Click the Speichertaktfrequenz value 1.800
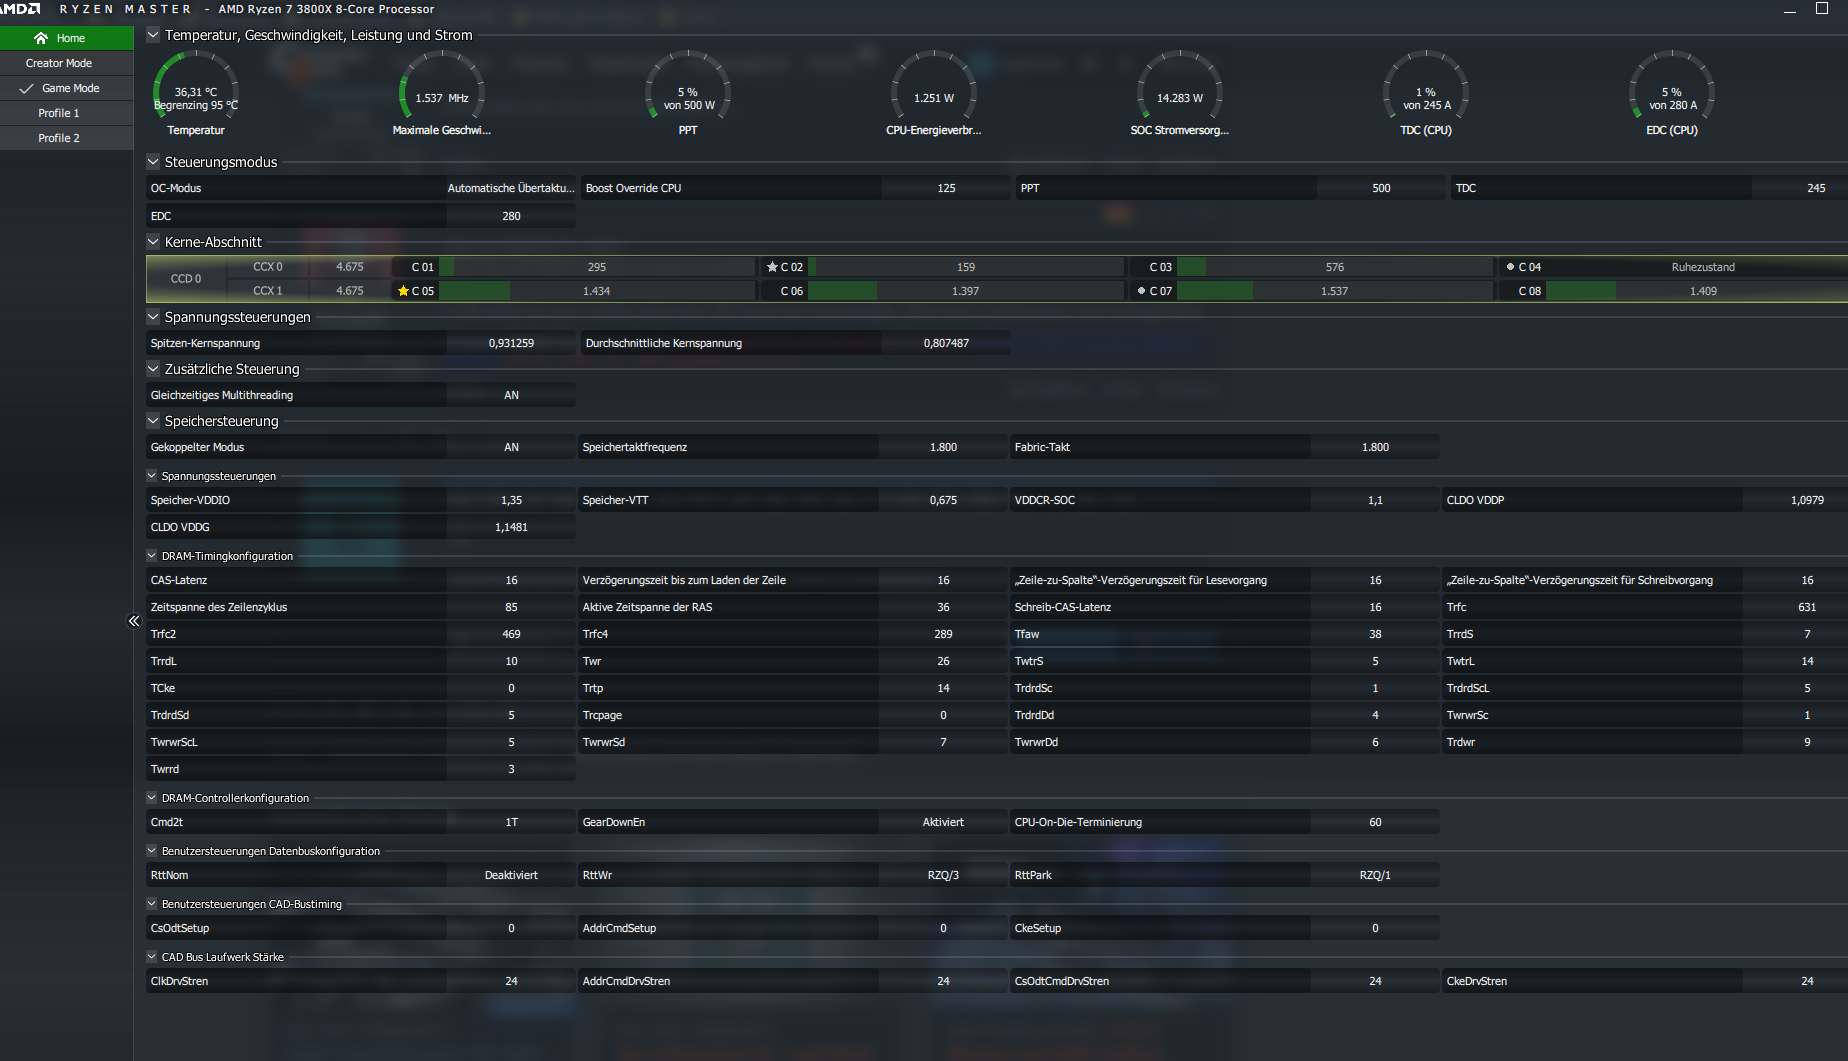Image resolution: width=1848 pixels, height=1061 pixels. pos(943,447)
